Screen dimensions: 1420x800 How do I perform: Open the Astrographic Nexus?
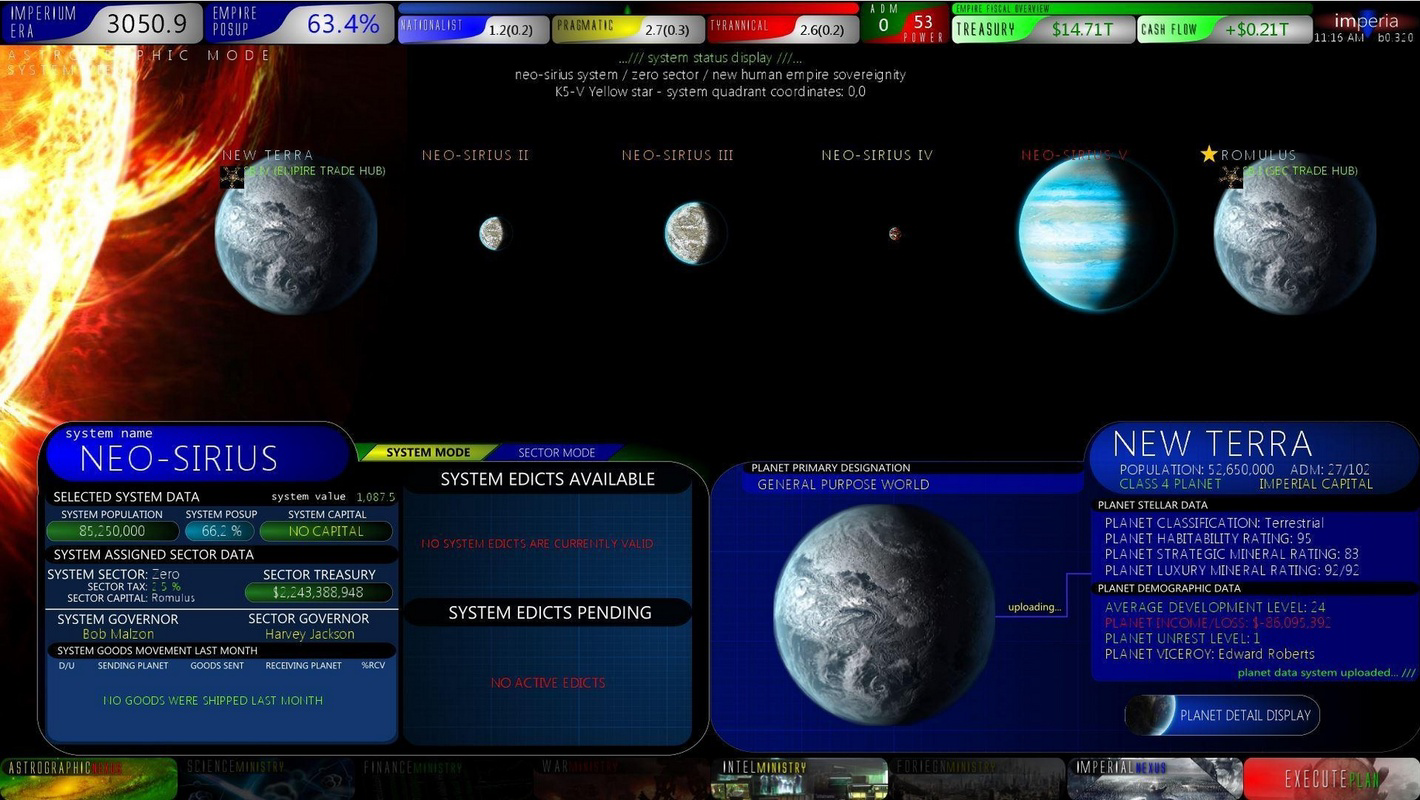click(90, 778)
